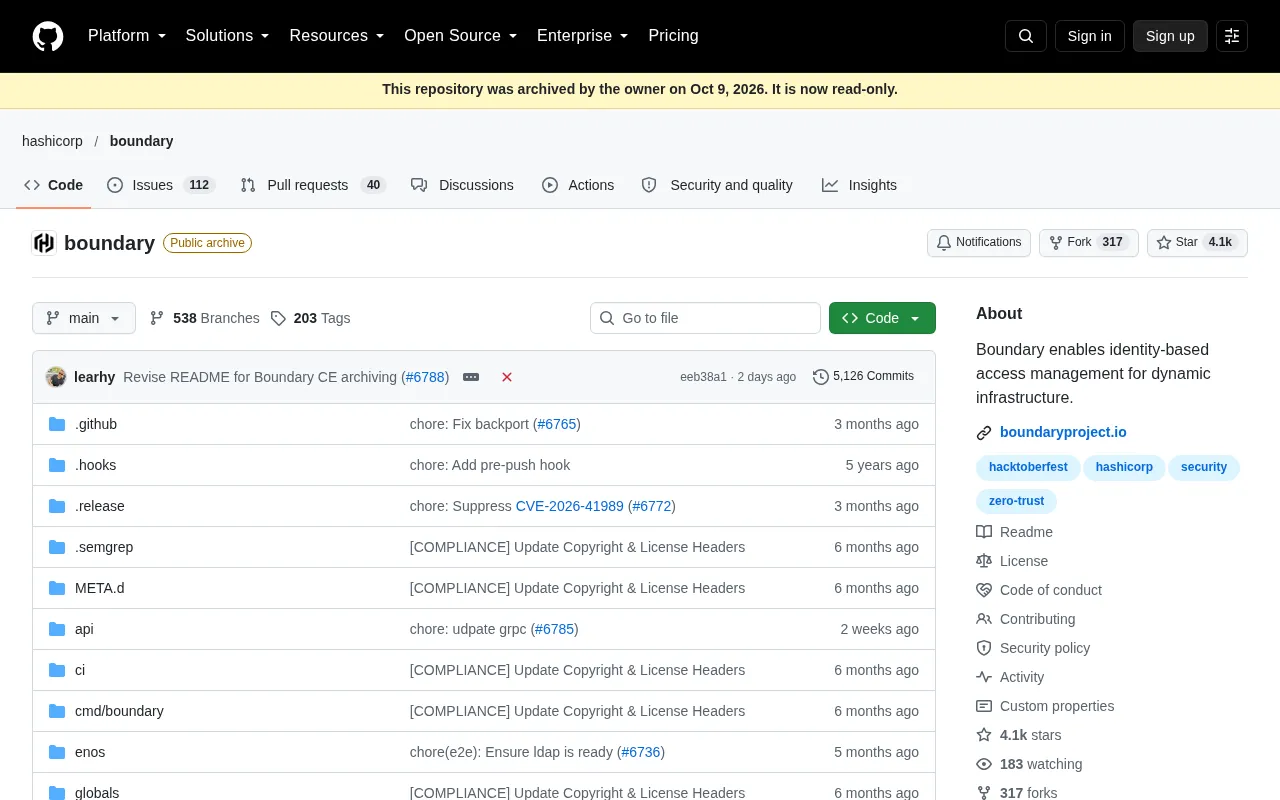The height and width of the screenshot is (800, 1280).
Task: Click the enos folder icon
Action: [57, 752]
